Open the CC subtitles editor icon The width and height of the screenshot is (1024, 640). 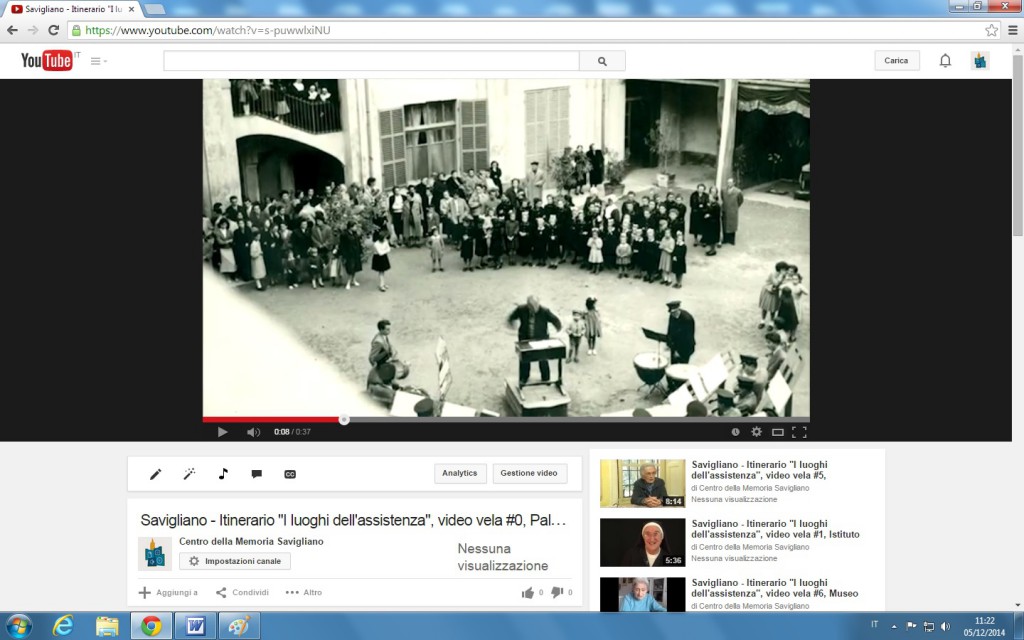click(290, 474)
